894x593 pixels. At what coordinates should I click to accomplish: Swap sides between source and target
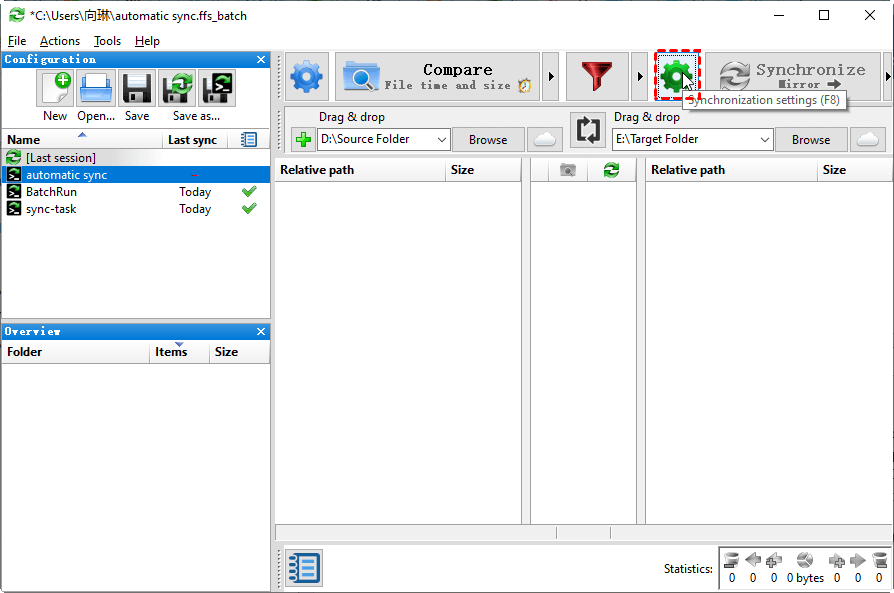click(588, 129)
